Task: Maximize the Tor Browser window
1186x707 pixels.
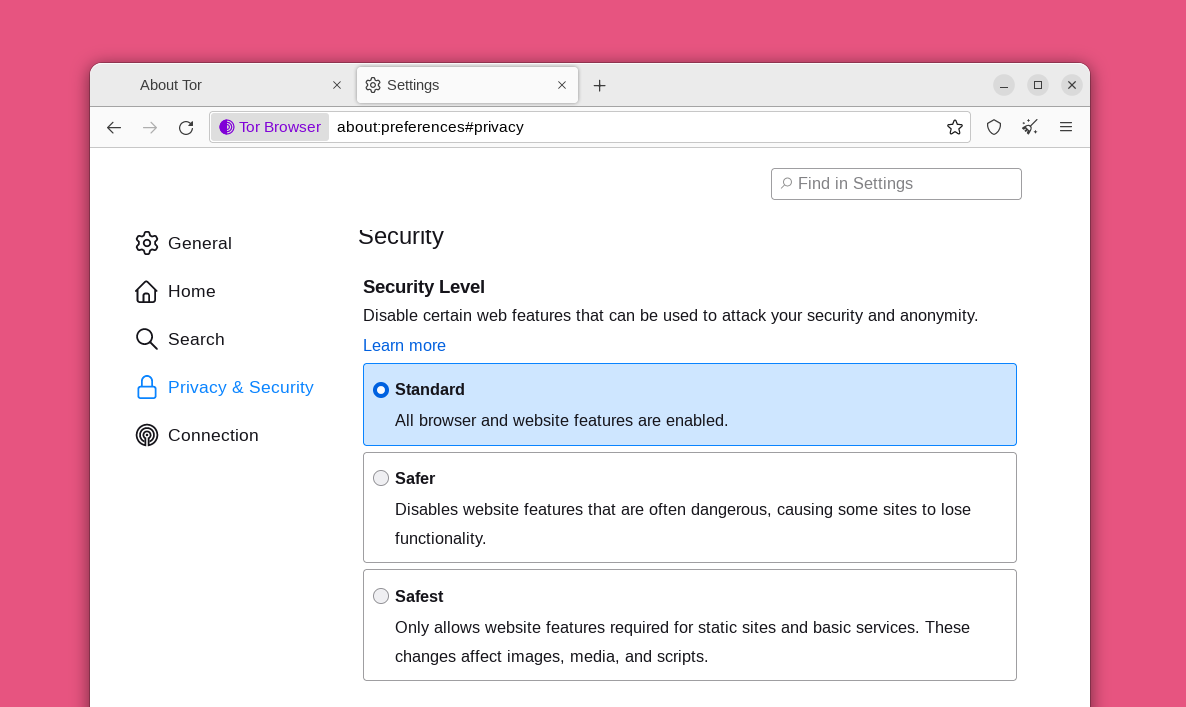Action: (1038, 85)
